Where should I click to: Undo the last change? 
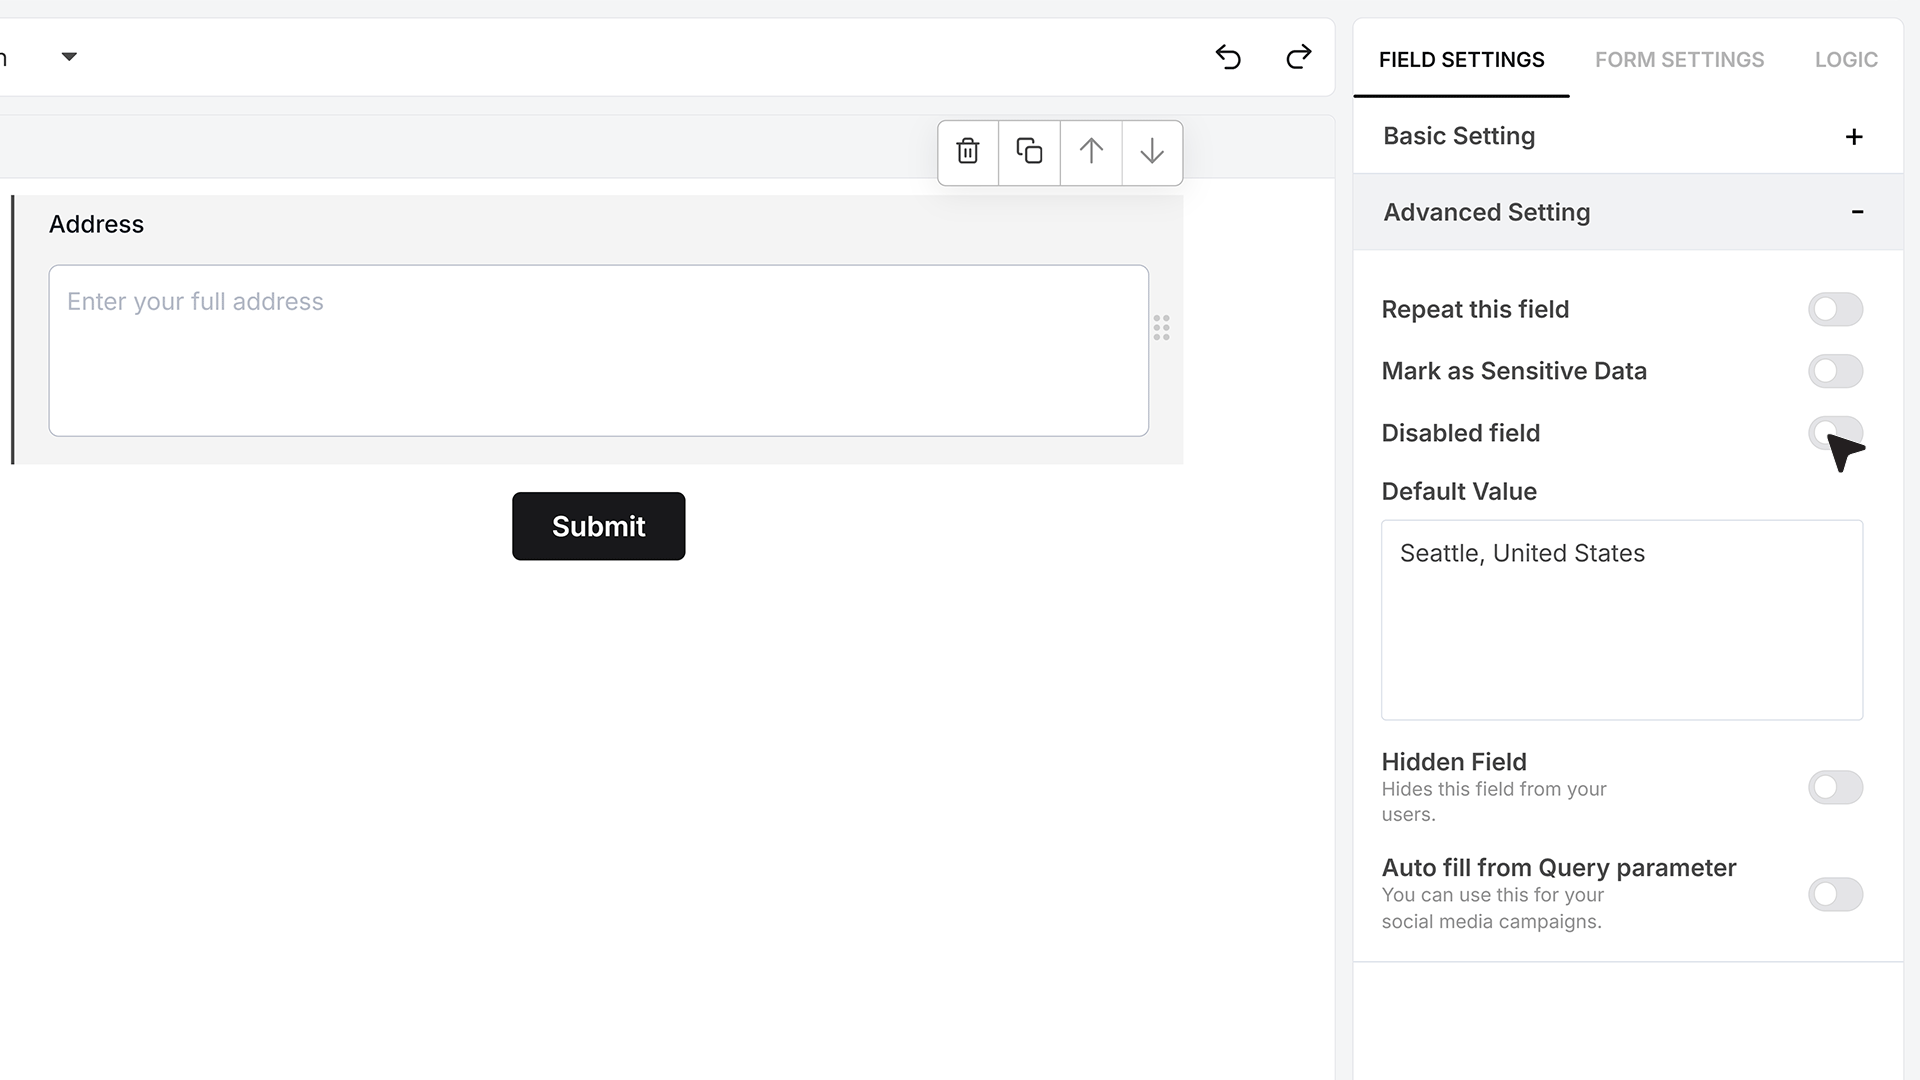click(1228, 57)
